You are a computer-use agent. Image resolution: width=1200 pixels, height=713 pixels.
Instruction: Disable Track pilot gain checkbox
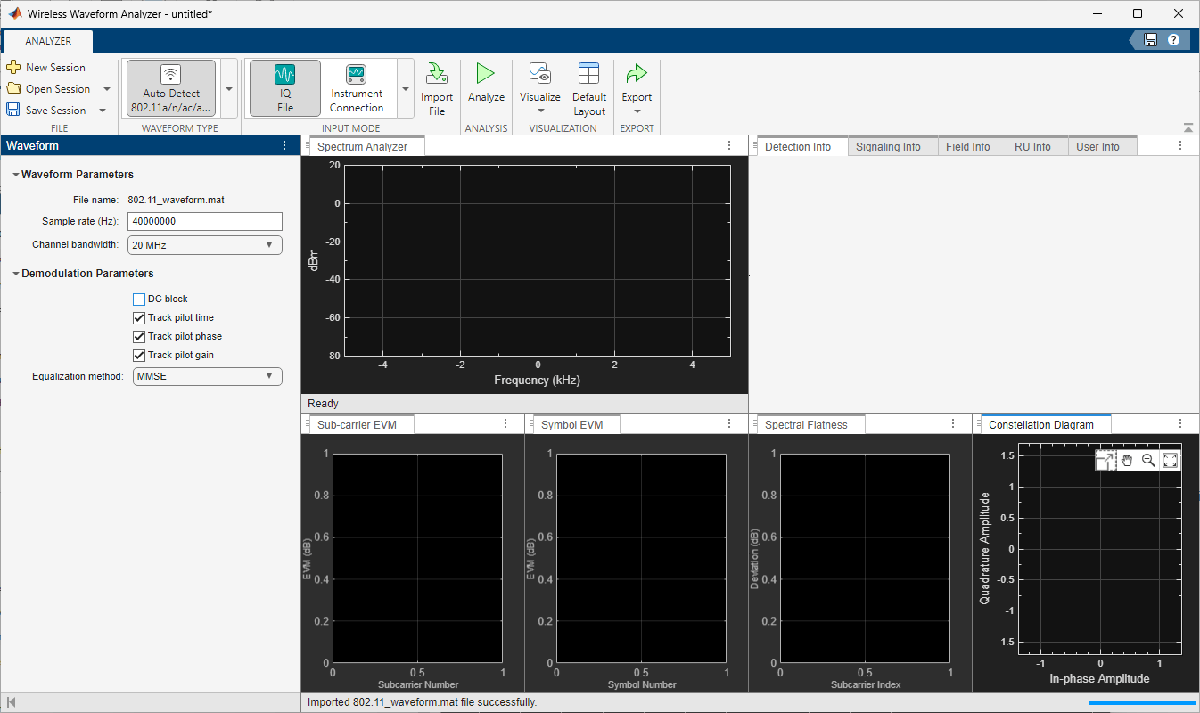pyautogui.click(x=140, y=355)
